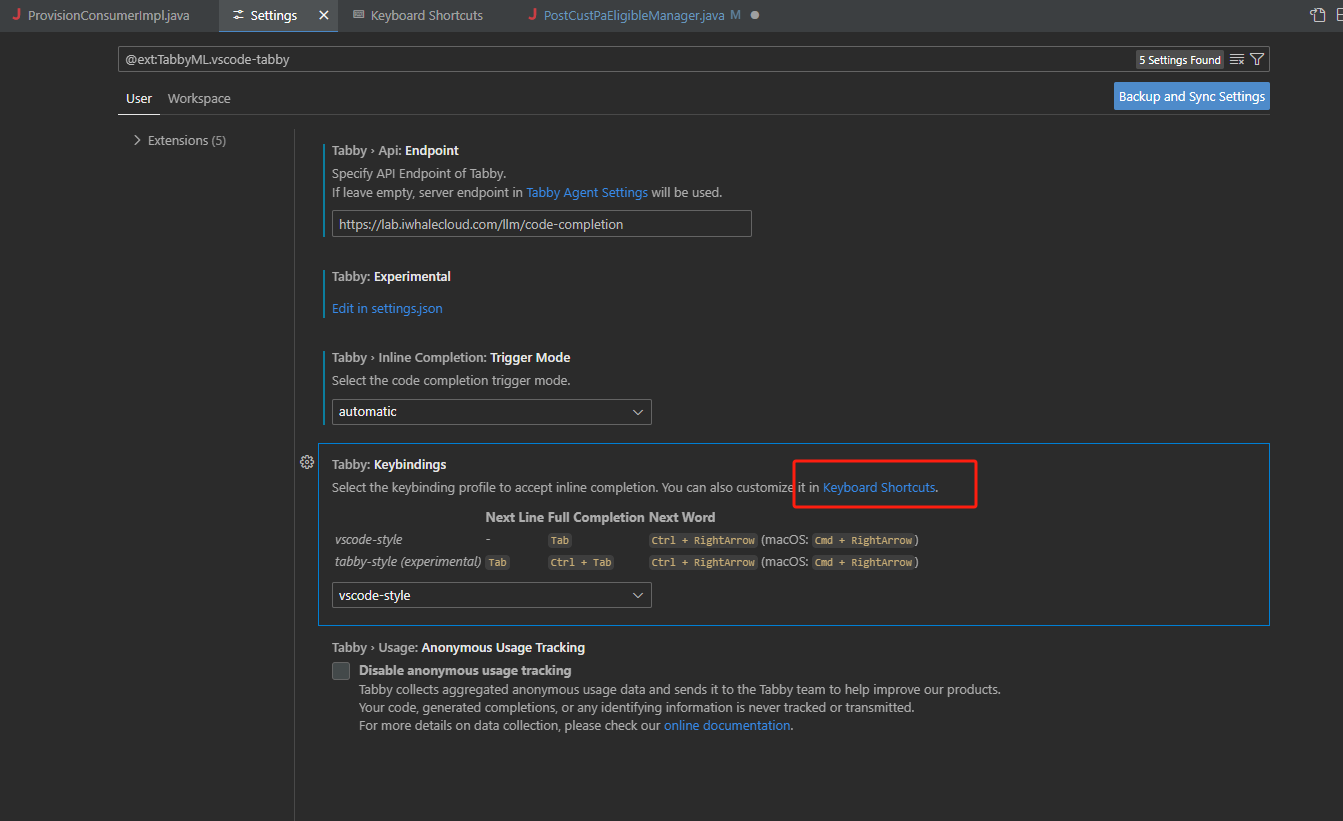
Task: Open the Keyboard Shortcuts link in Keybindings description
Action: click(x=879, y=488)
